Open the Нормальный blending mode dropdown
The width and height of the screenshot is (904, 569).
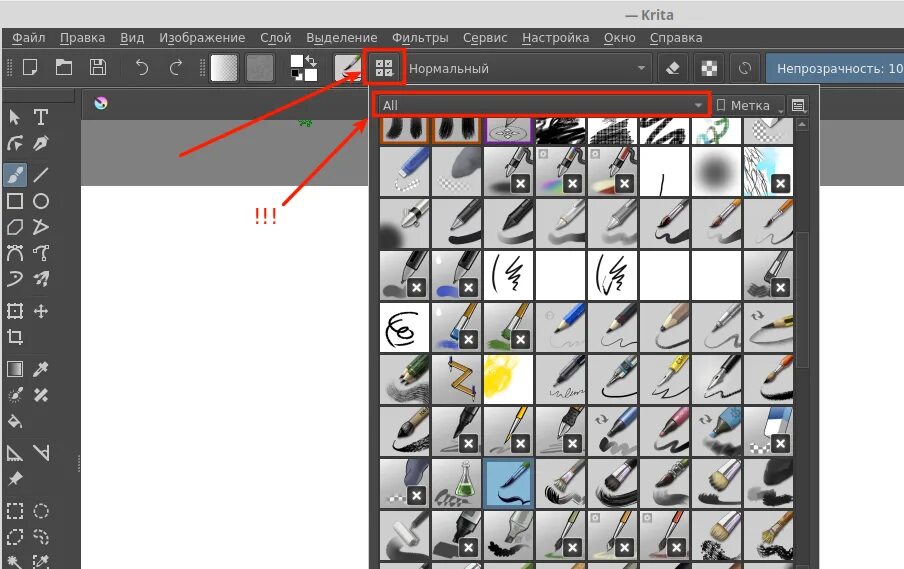(x=528, y=68)
